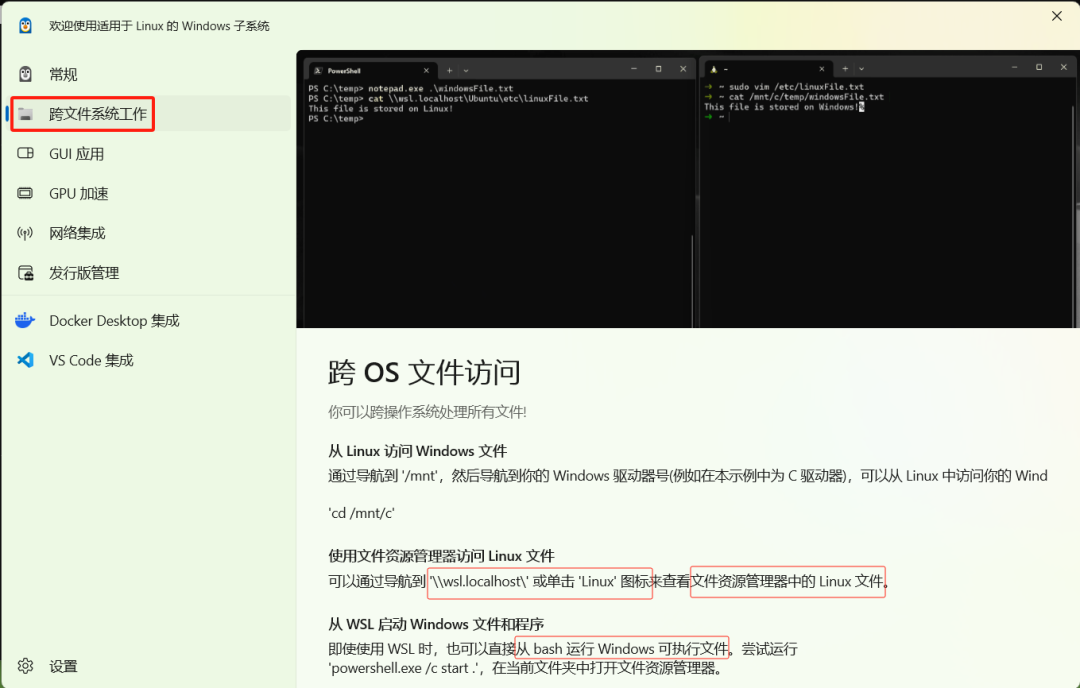Open 发行版管理 page
This screenshot has height=688, width=1080.
click(149, 273)
